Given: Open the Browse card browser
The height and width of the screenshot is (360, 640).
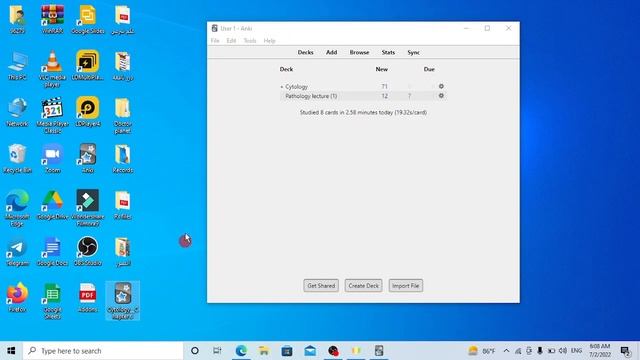Looking at the screenshot, I should 359,53.
